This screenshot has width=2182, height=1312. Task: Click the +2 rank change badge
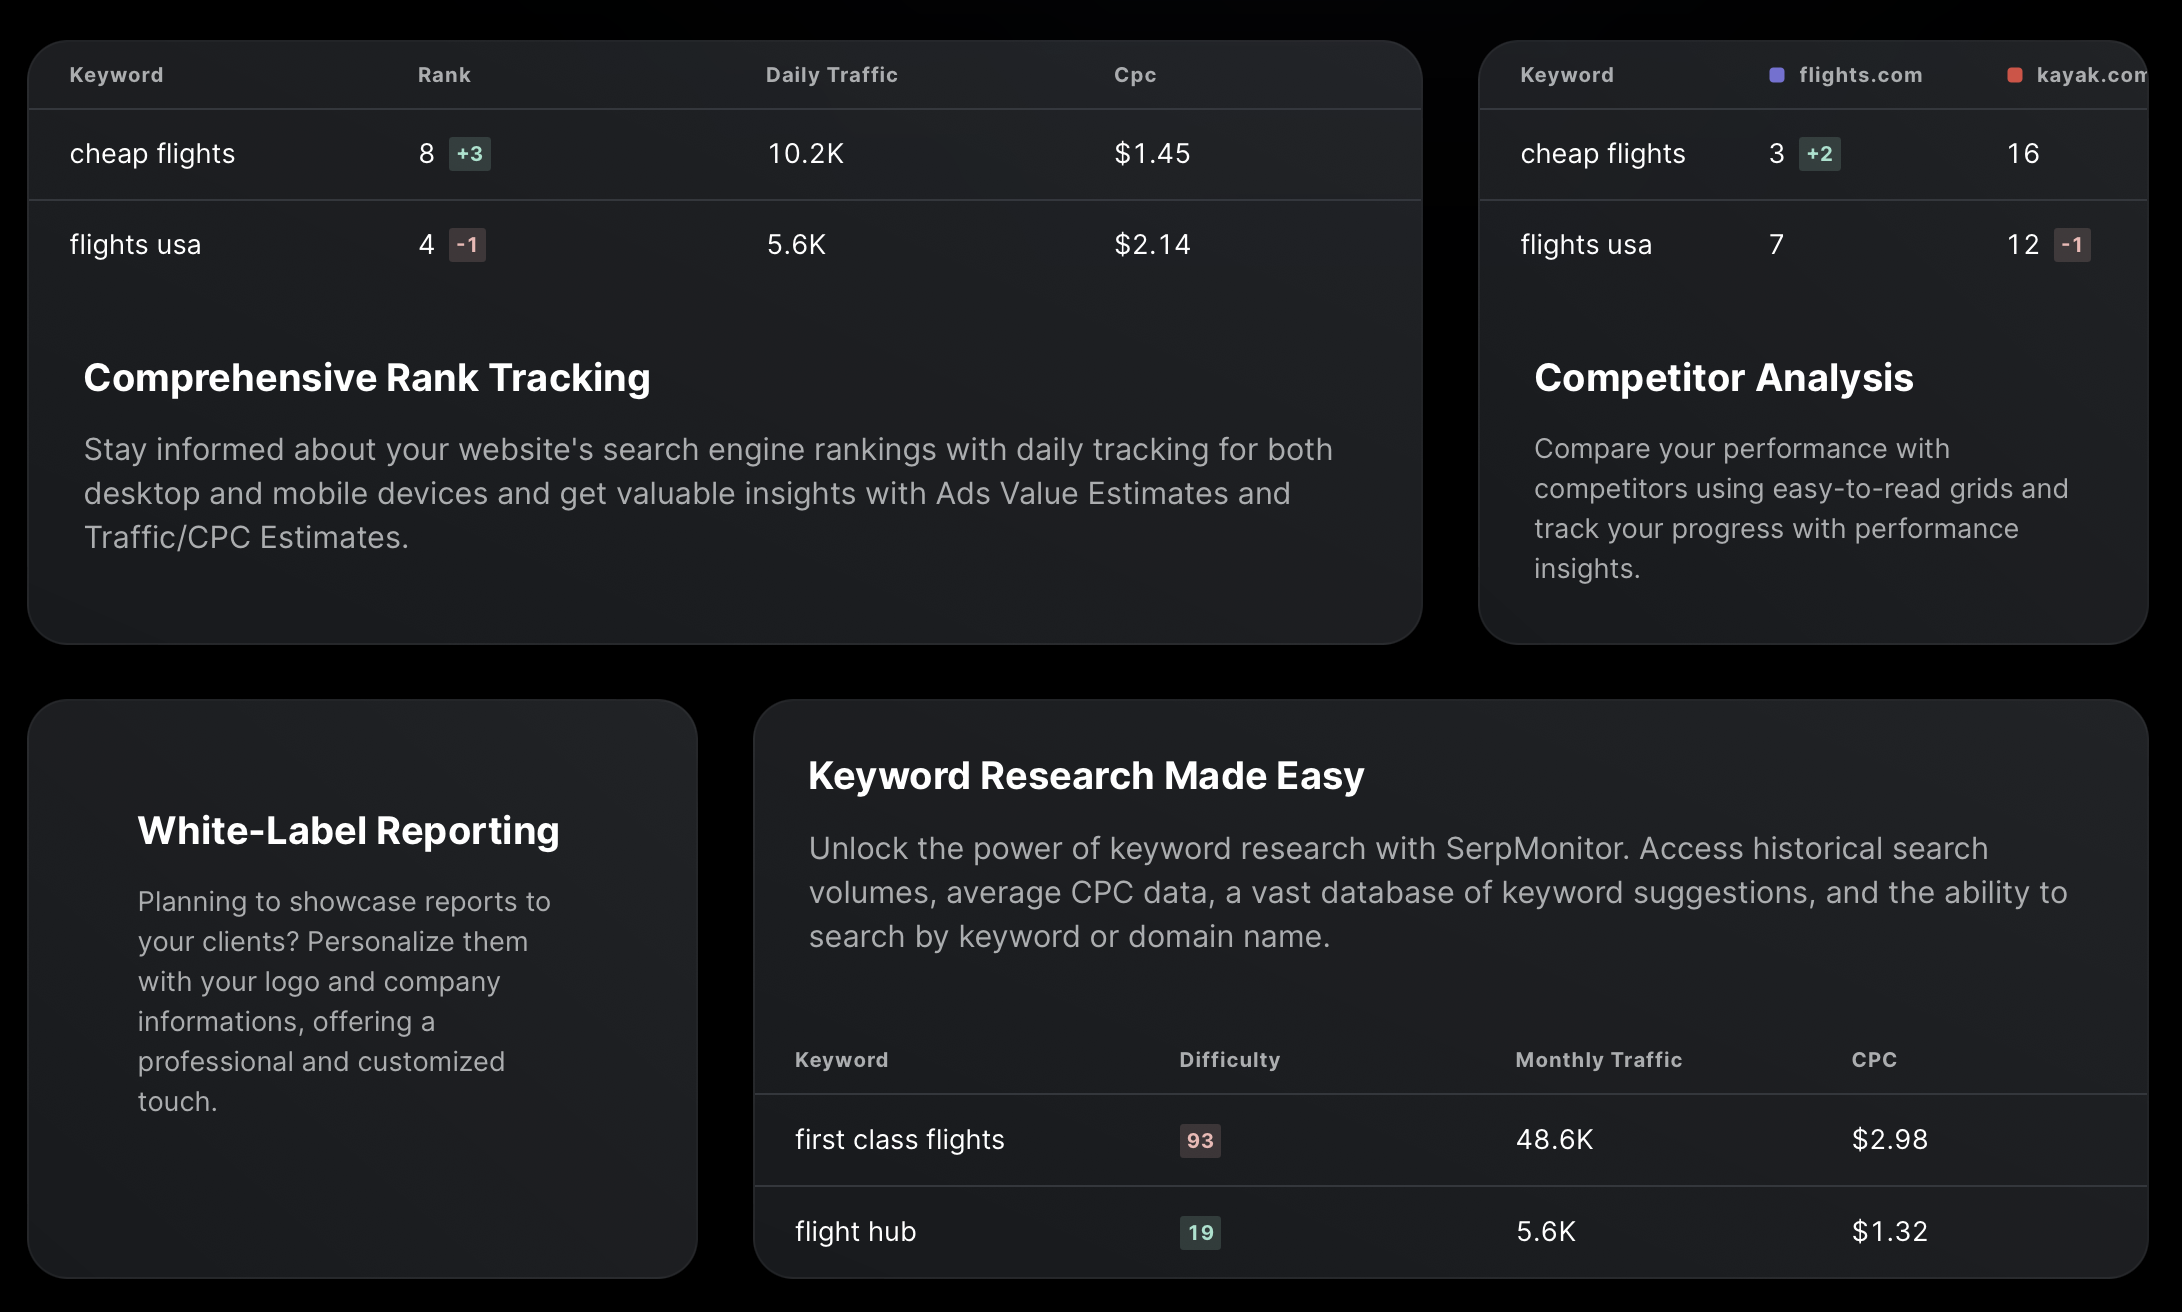pyautogui.click(x=1819, y=154)
